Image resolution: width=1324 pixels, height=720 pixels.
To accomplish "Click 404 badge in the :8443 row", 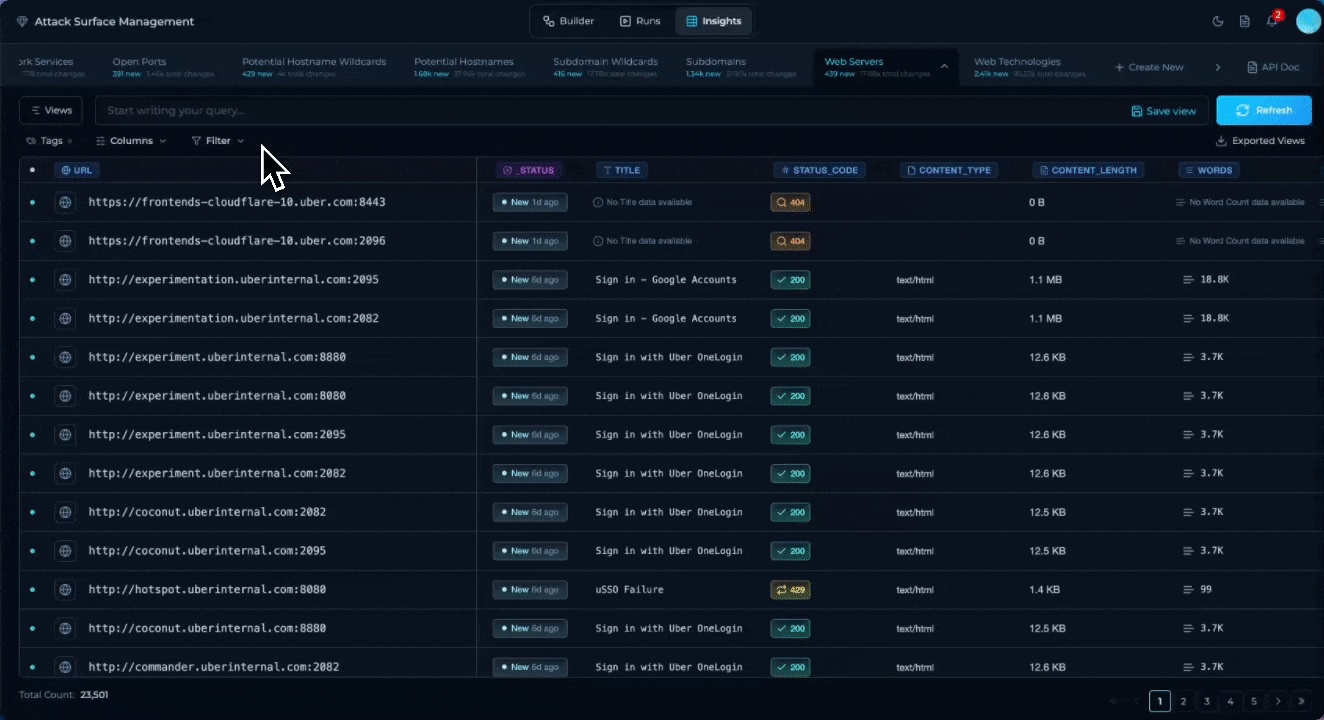I will pyautogui.click(x=790, y=202).
